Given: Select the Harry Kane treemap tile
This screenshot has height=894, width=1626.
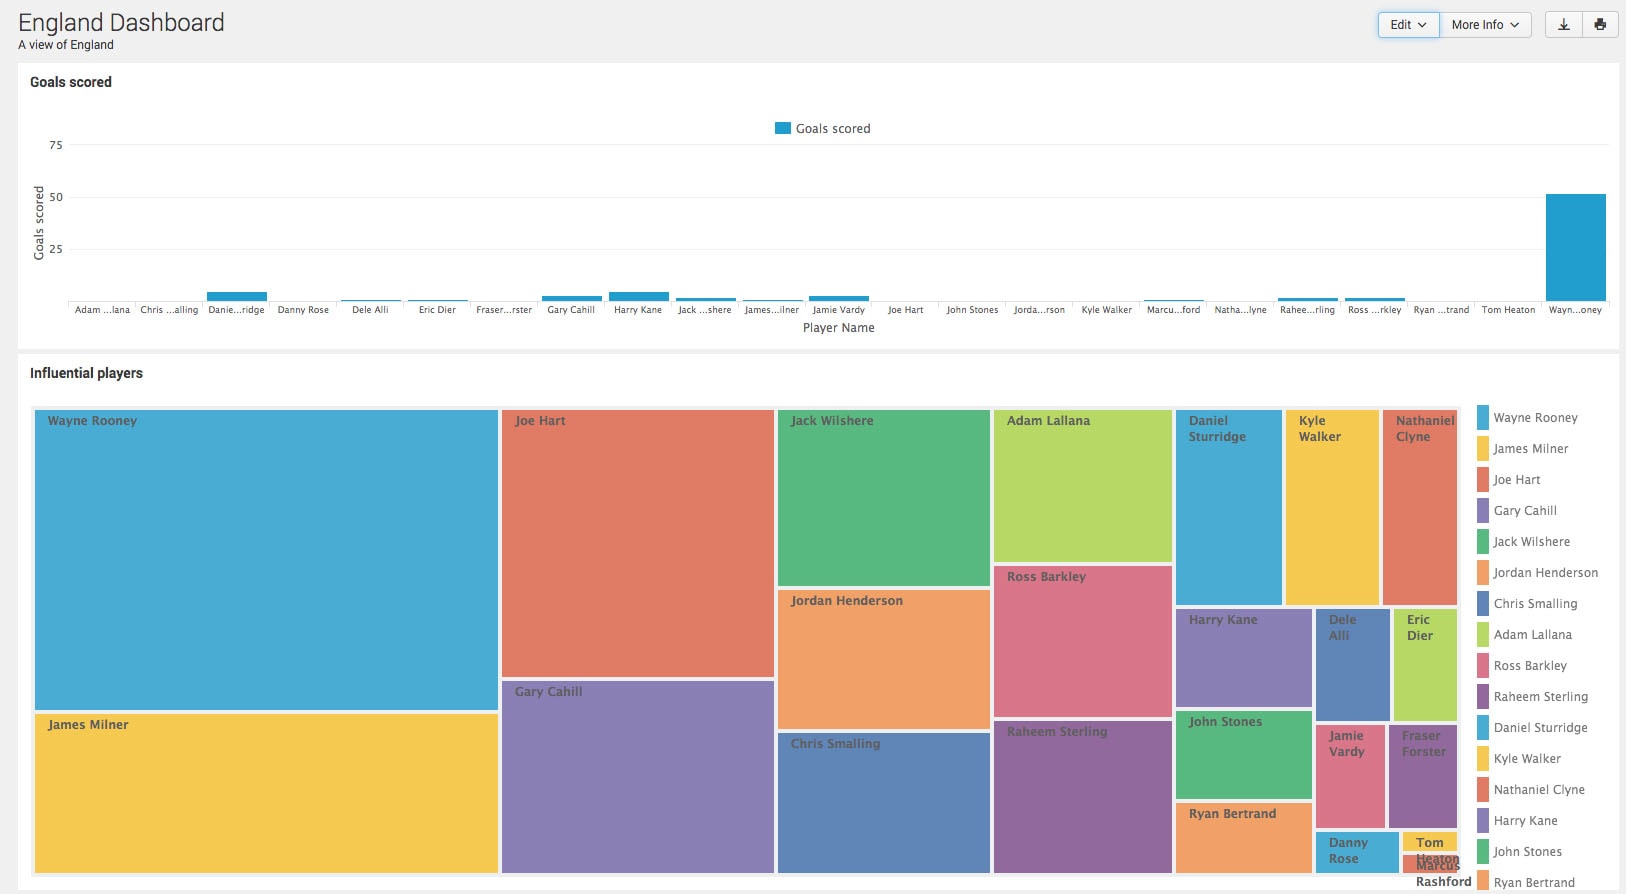Looking at the screenshot, I should coord(1244,658).
